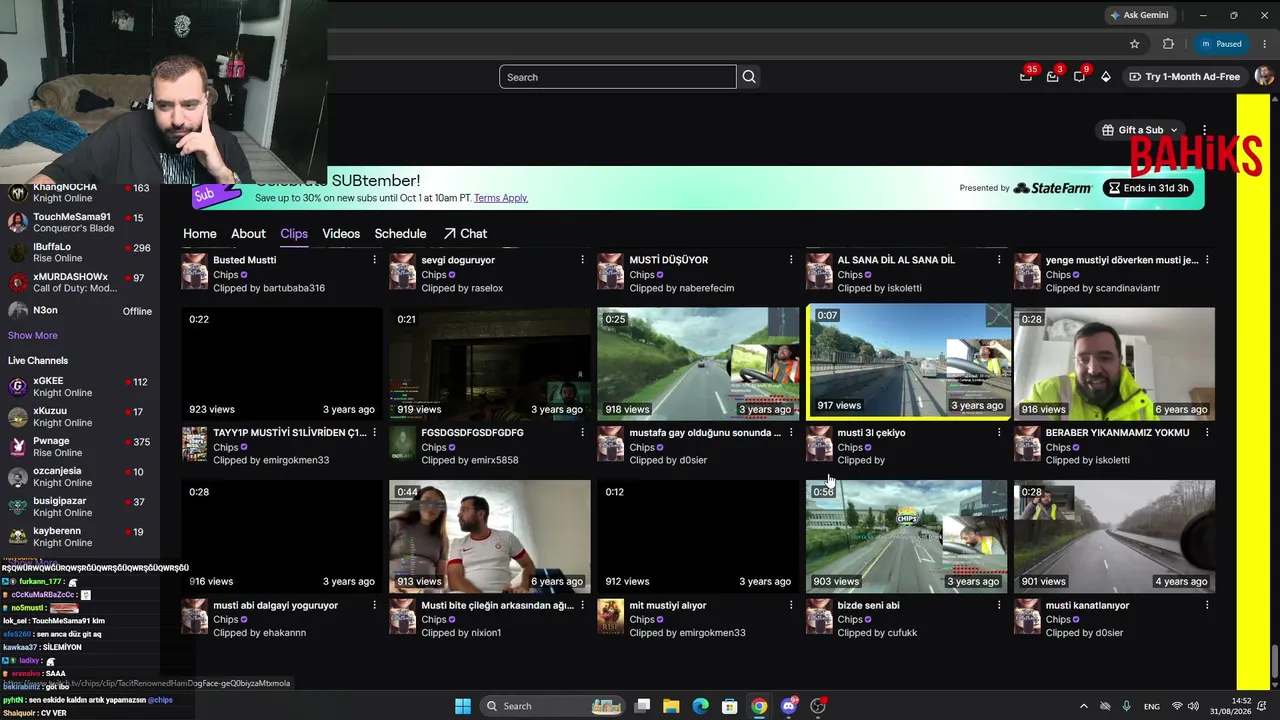Play the 0:07 clip with 917 views
Image resolution: width=1280 pixels, height=720 pixels.
point(908,361)
